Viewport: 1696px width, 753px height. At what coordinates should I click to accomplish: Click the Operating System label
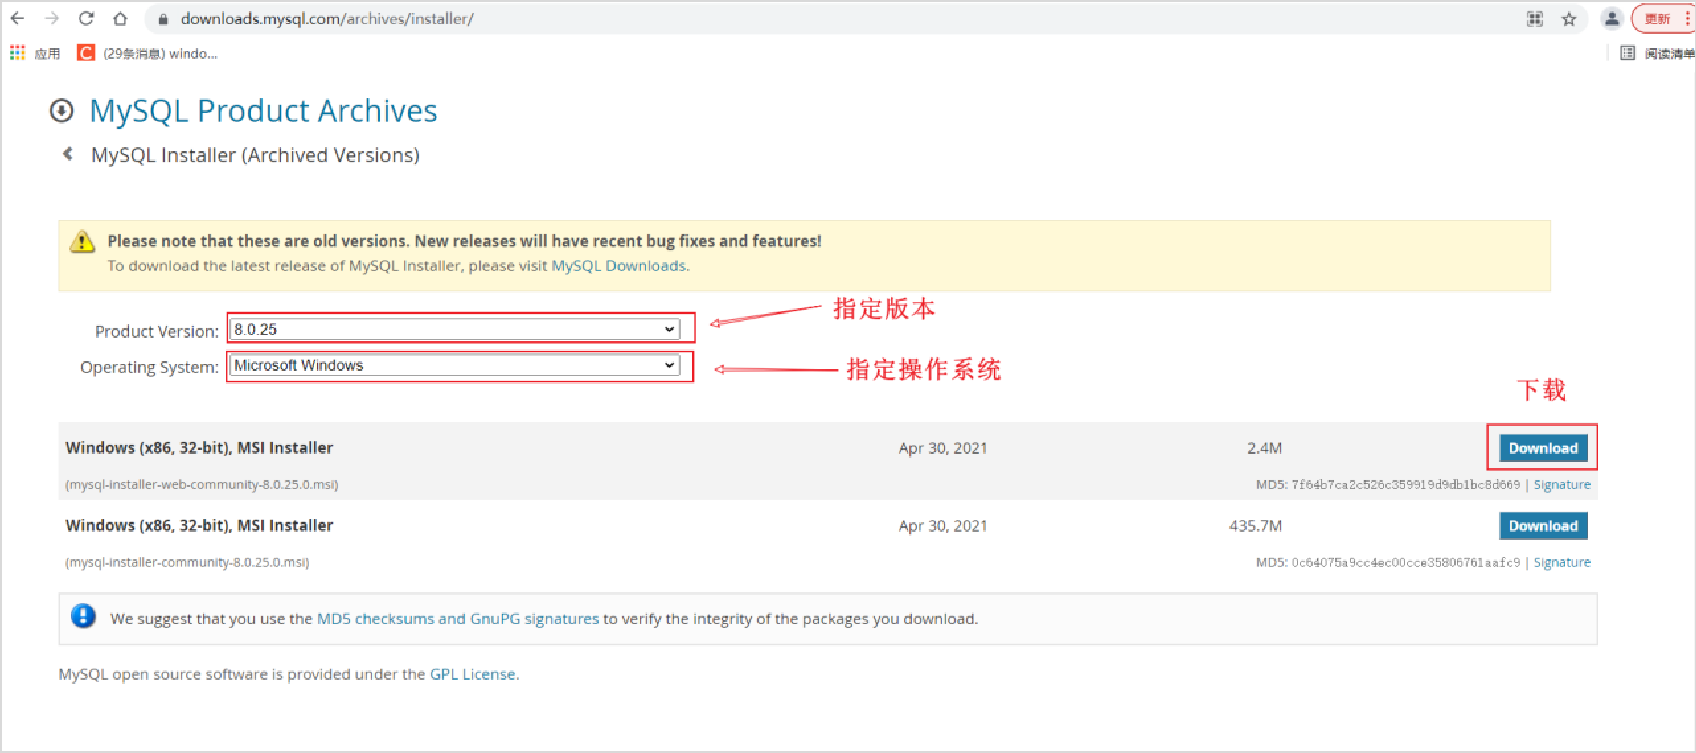[149, 367]
